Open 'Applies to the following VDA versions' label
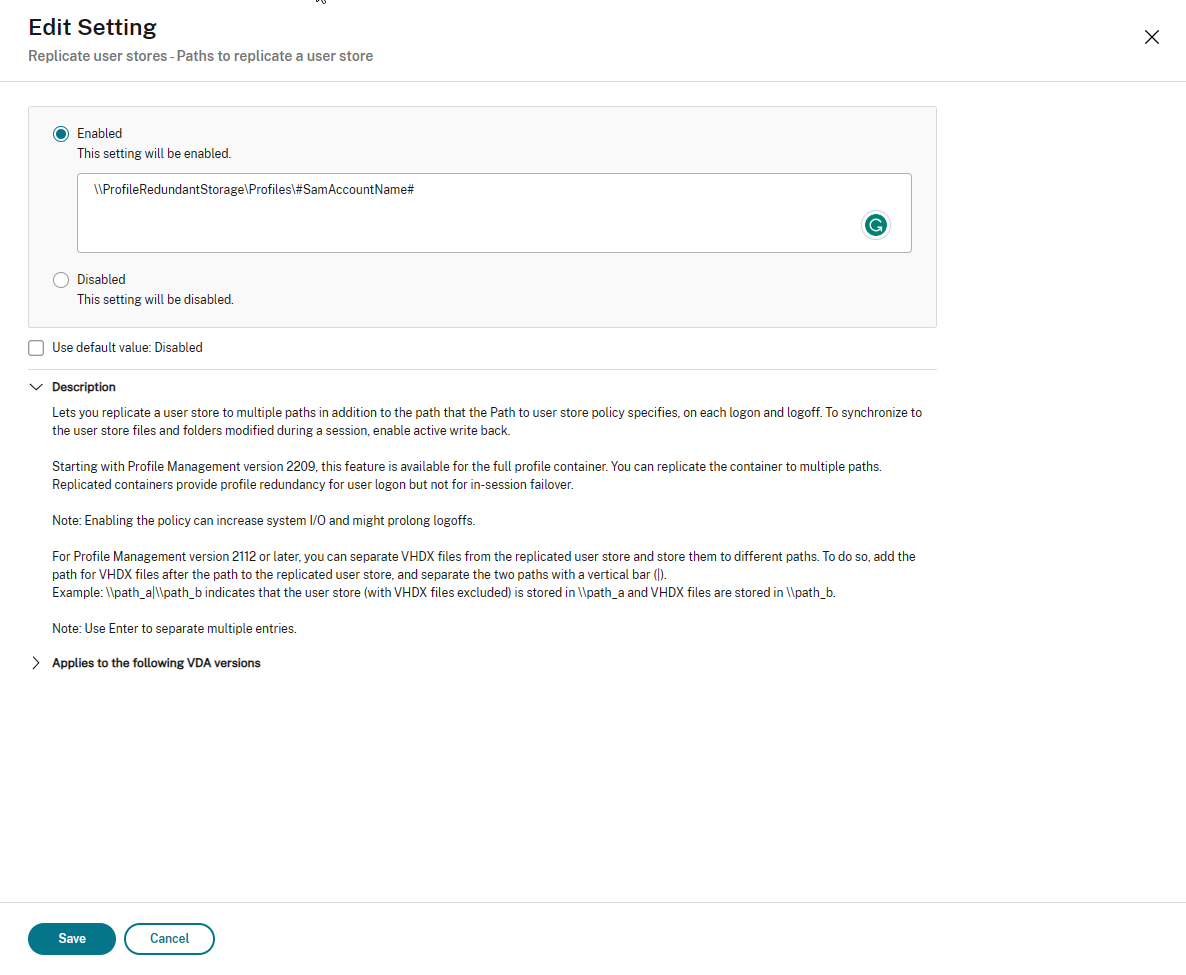The image size is (1186, 975). click(x=156, y=663)
